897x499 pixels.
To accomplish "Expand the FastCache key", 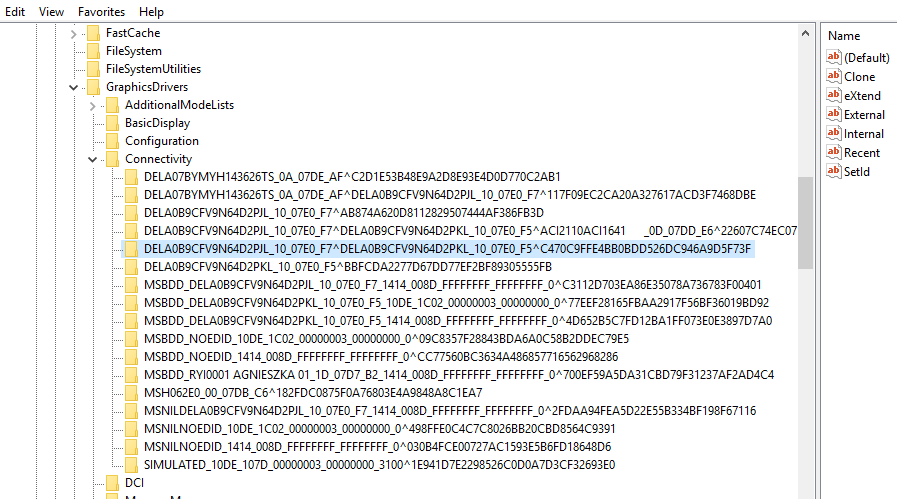I will pos(73,34).
